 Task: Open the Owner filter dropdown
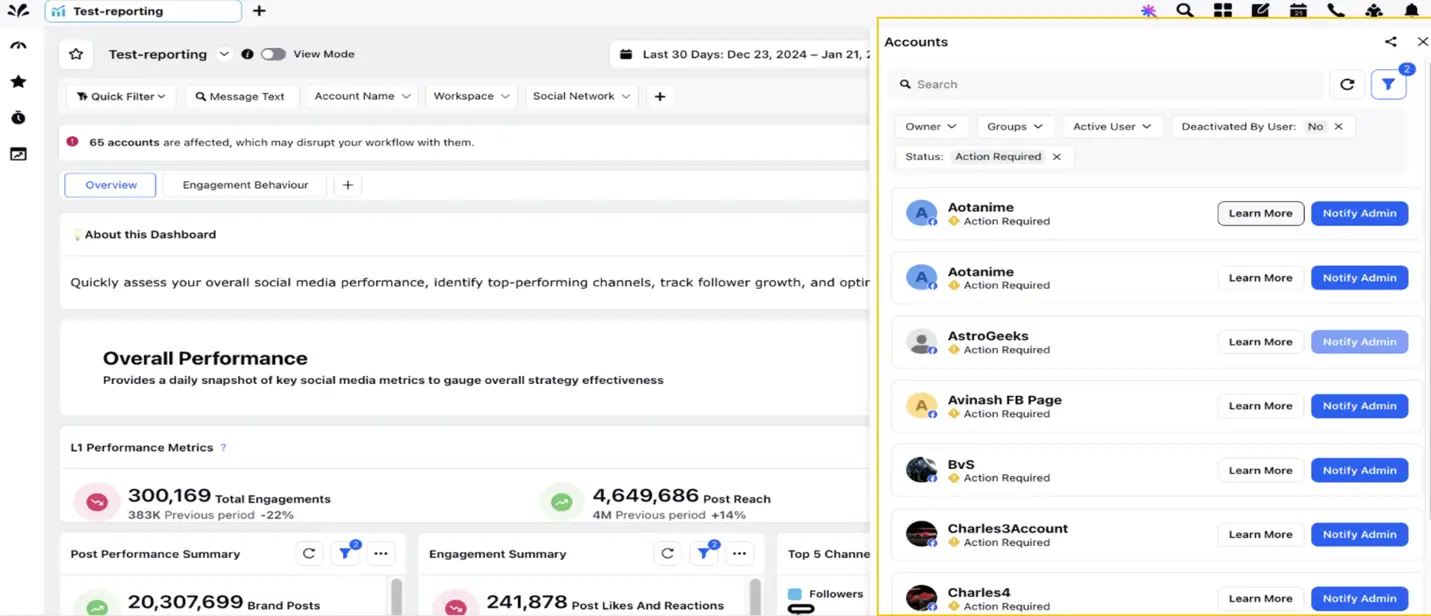click(x=931, y=126)
